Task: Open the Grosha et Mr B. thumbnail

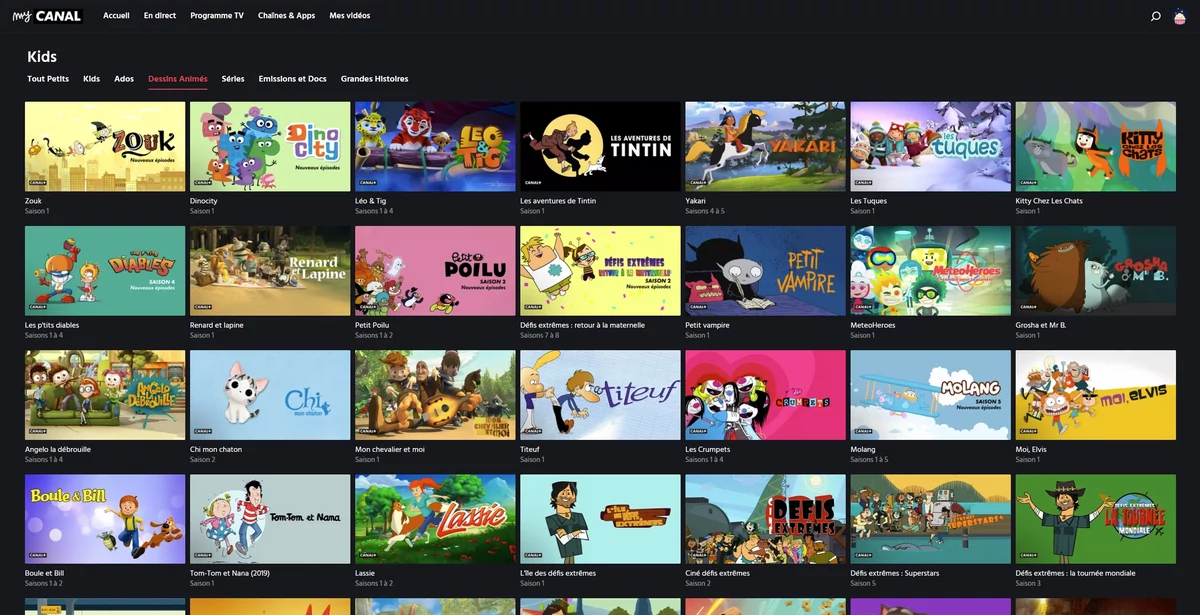Action: point(1095,270)
